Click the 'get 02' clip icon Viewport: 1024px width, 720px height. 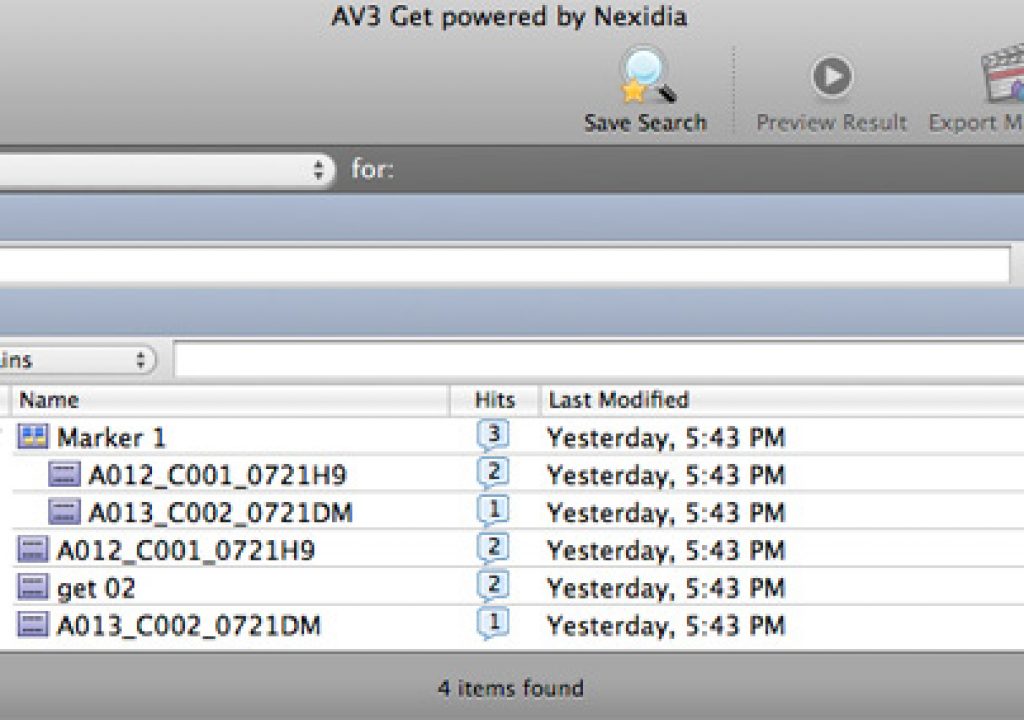[33, 587]
